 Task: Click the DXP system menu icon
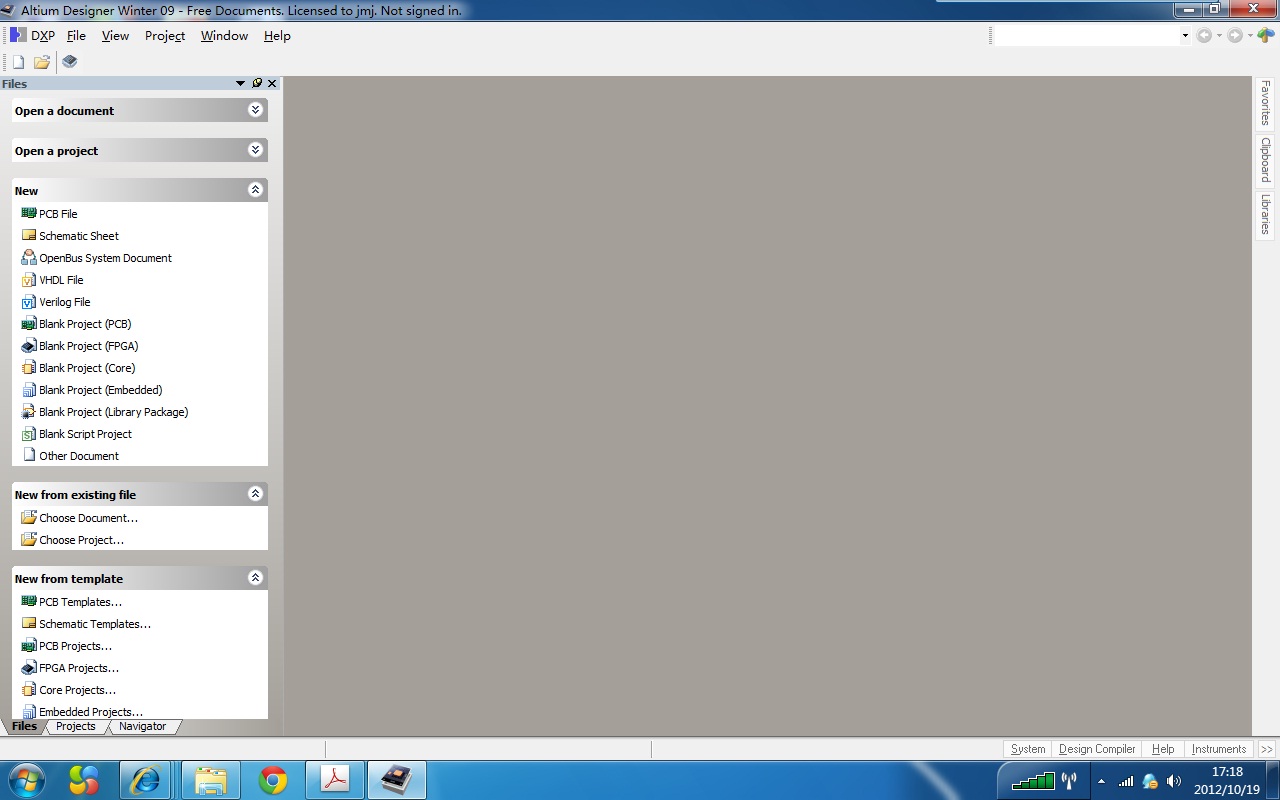click(x=18, y=35)
